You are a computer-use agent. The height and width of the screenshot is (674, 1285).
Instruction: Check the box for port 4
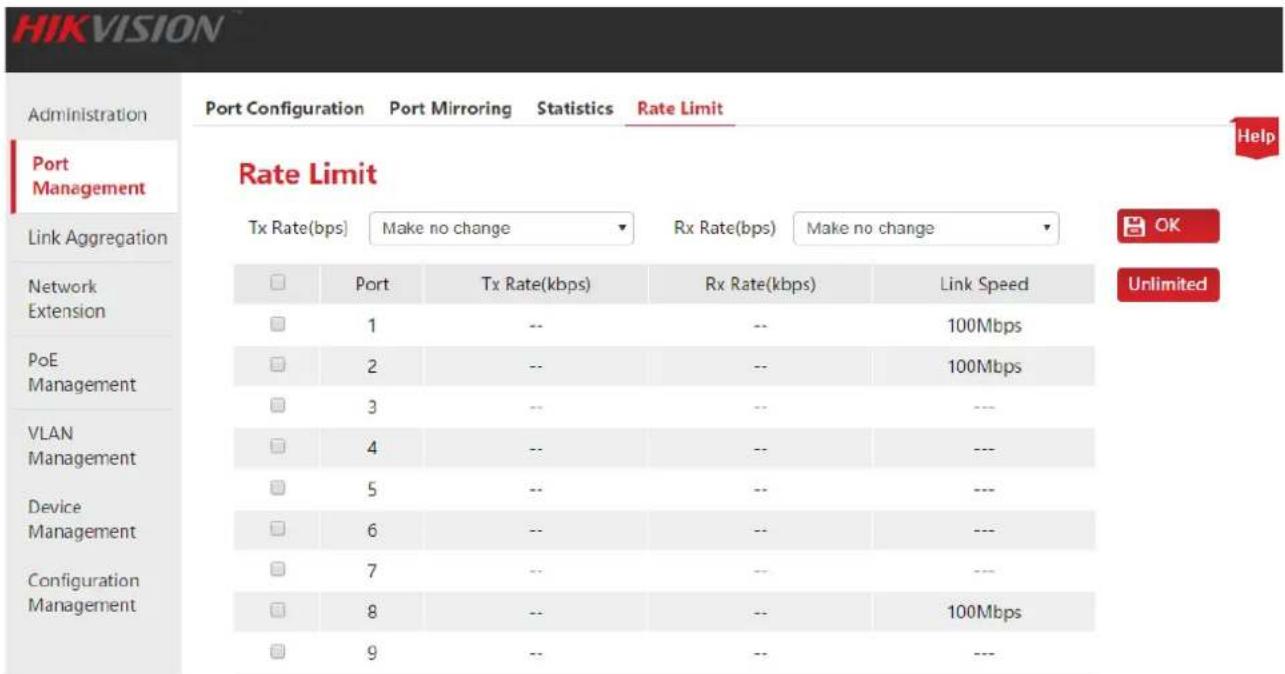point(278,448)
